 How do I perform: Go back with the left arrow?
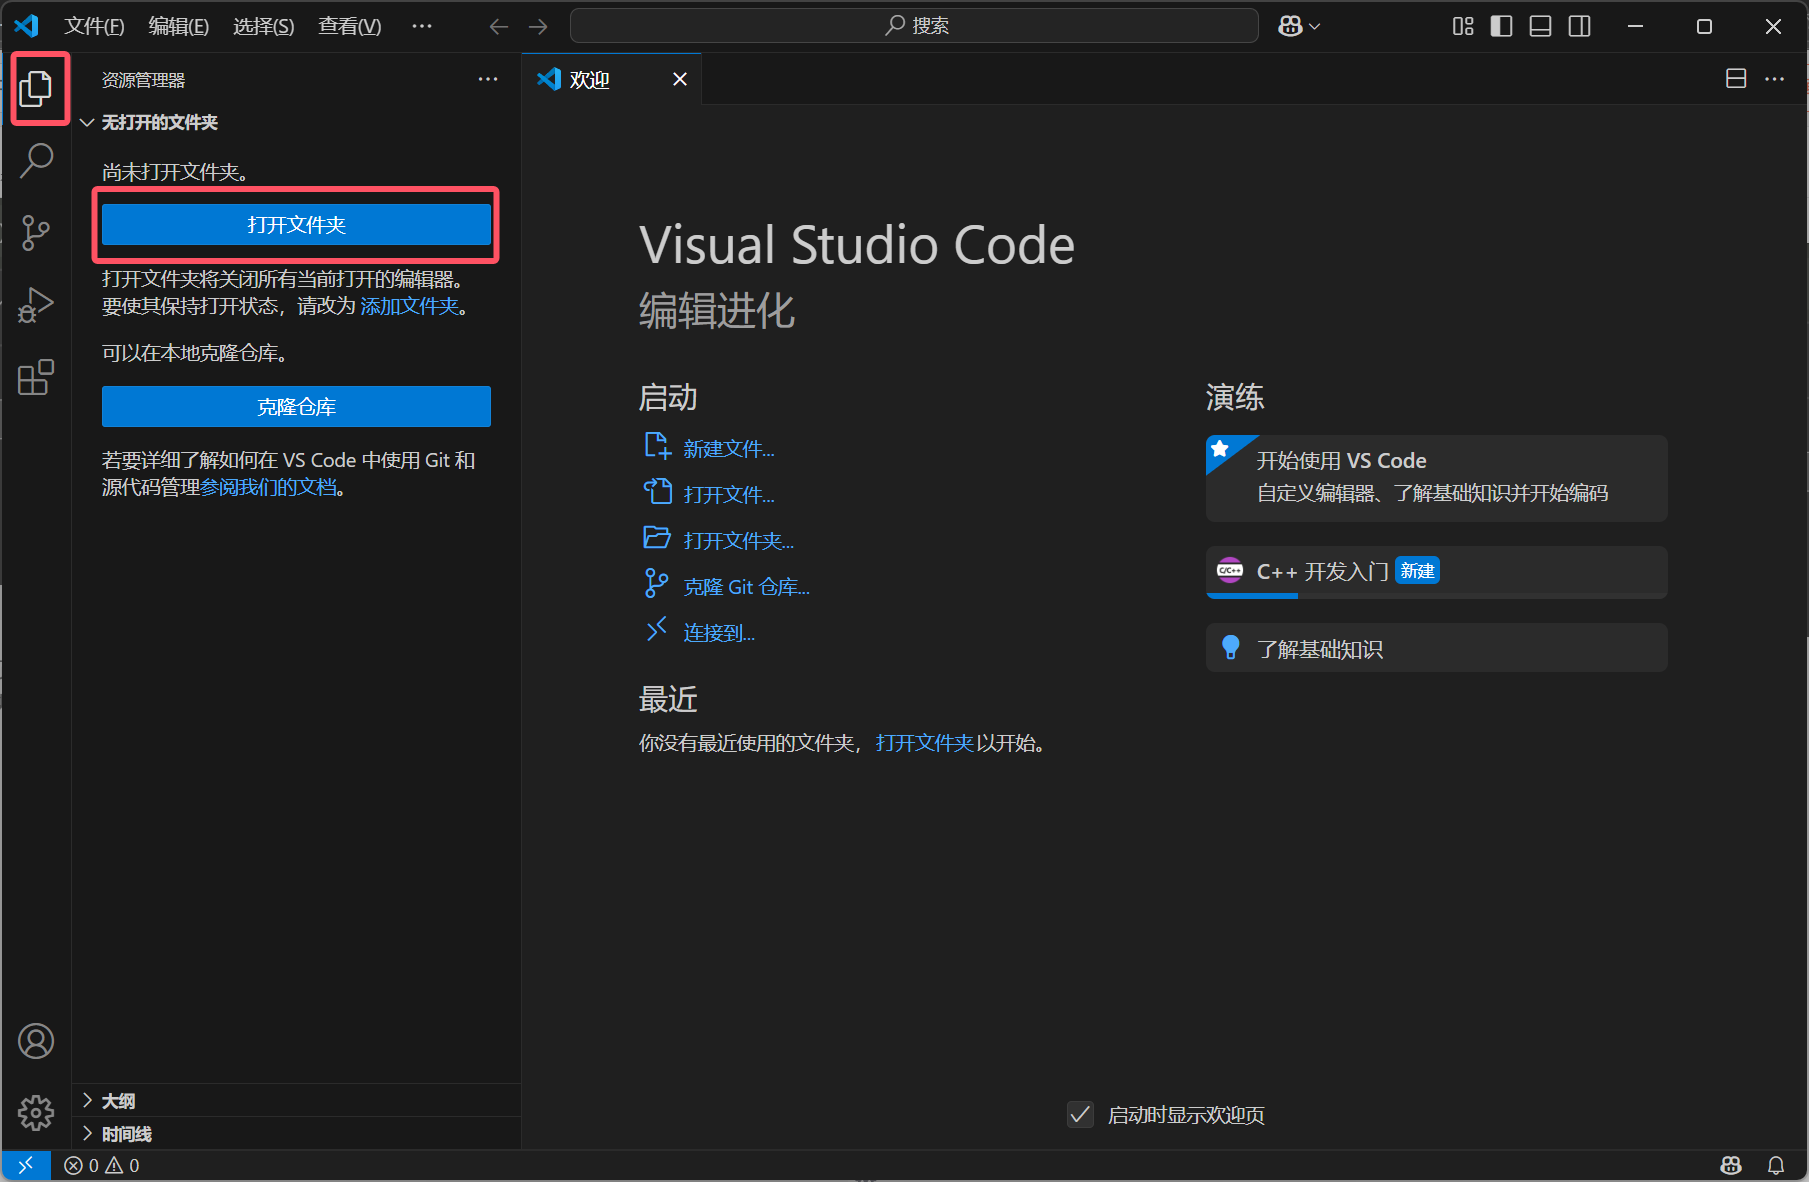click(499, 26)
